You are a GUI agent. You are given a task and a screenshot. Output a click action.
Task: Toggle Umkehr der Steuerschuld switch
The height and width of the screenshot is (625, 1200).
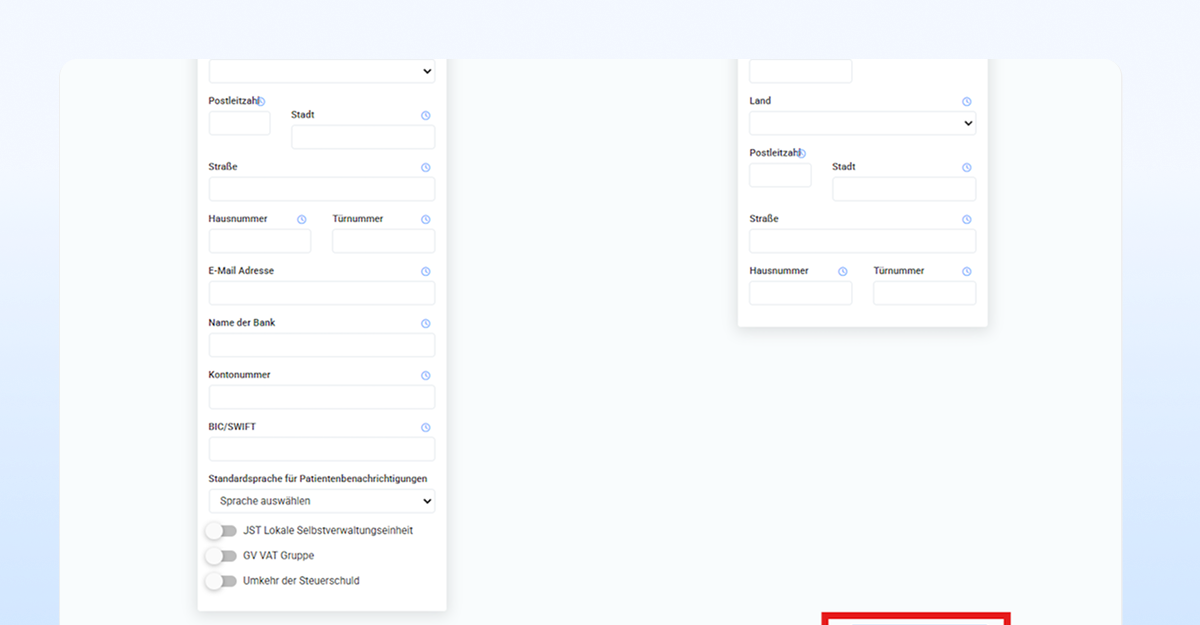click(x=221, y=581)
